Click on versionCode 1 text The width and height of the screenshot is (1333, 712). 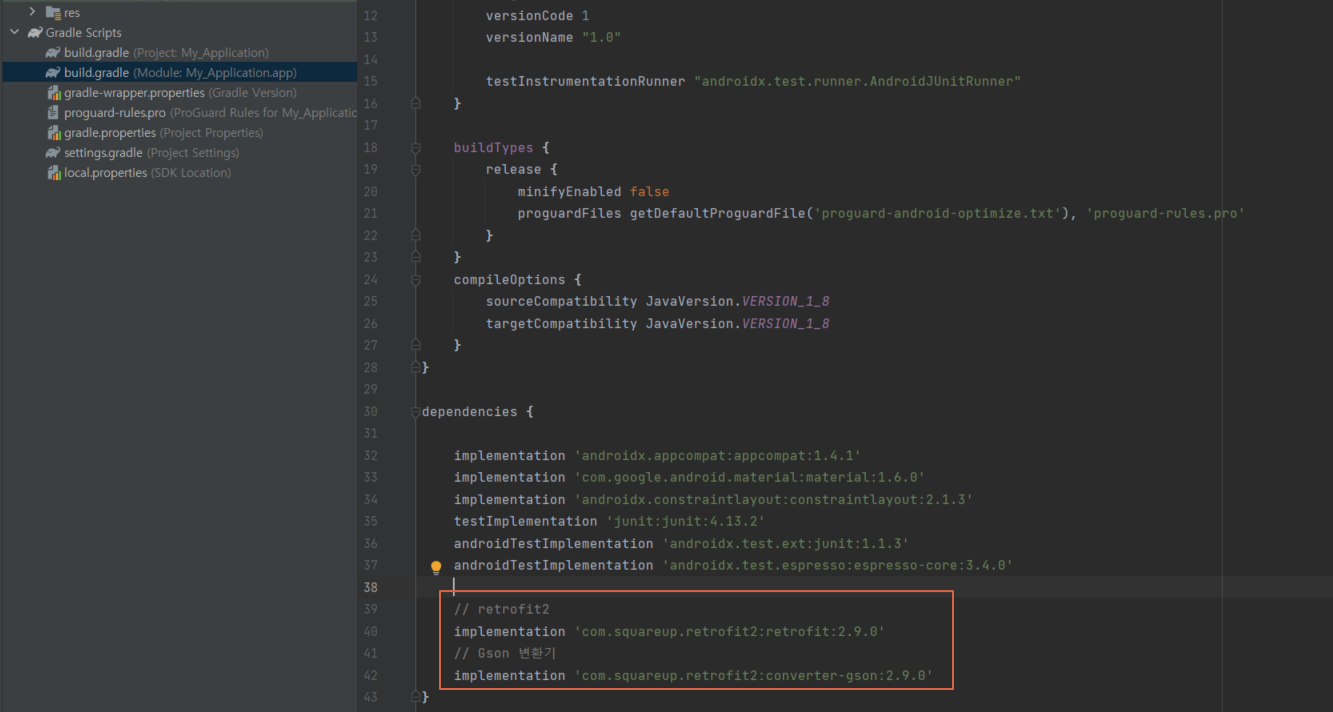pos(537,16)
